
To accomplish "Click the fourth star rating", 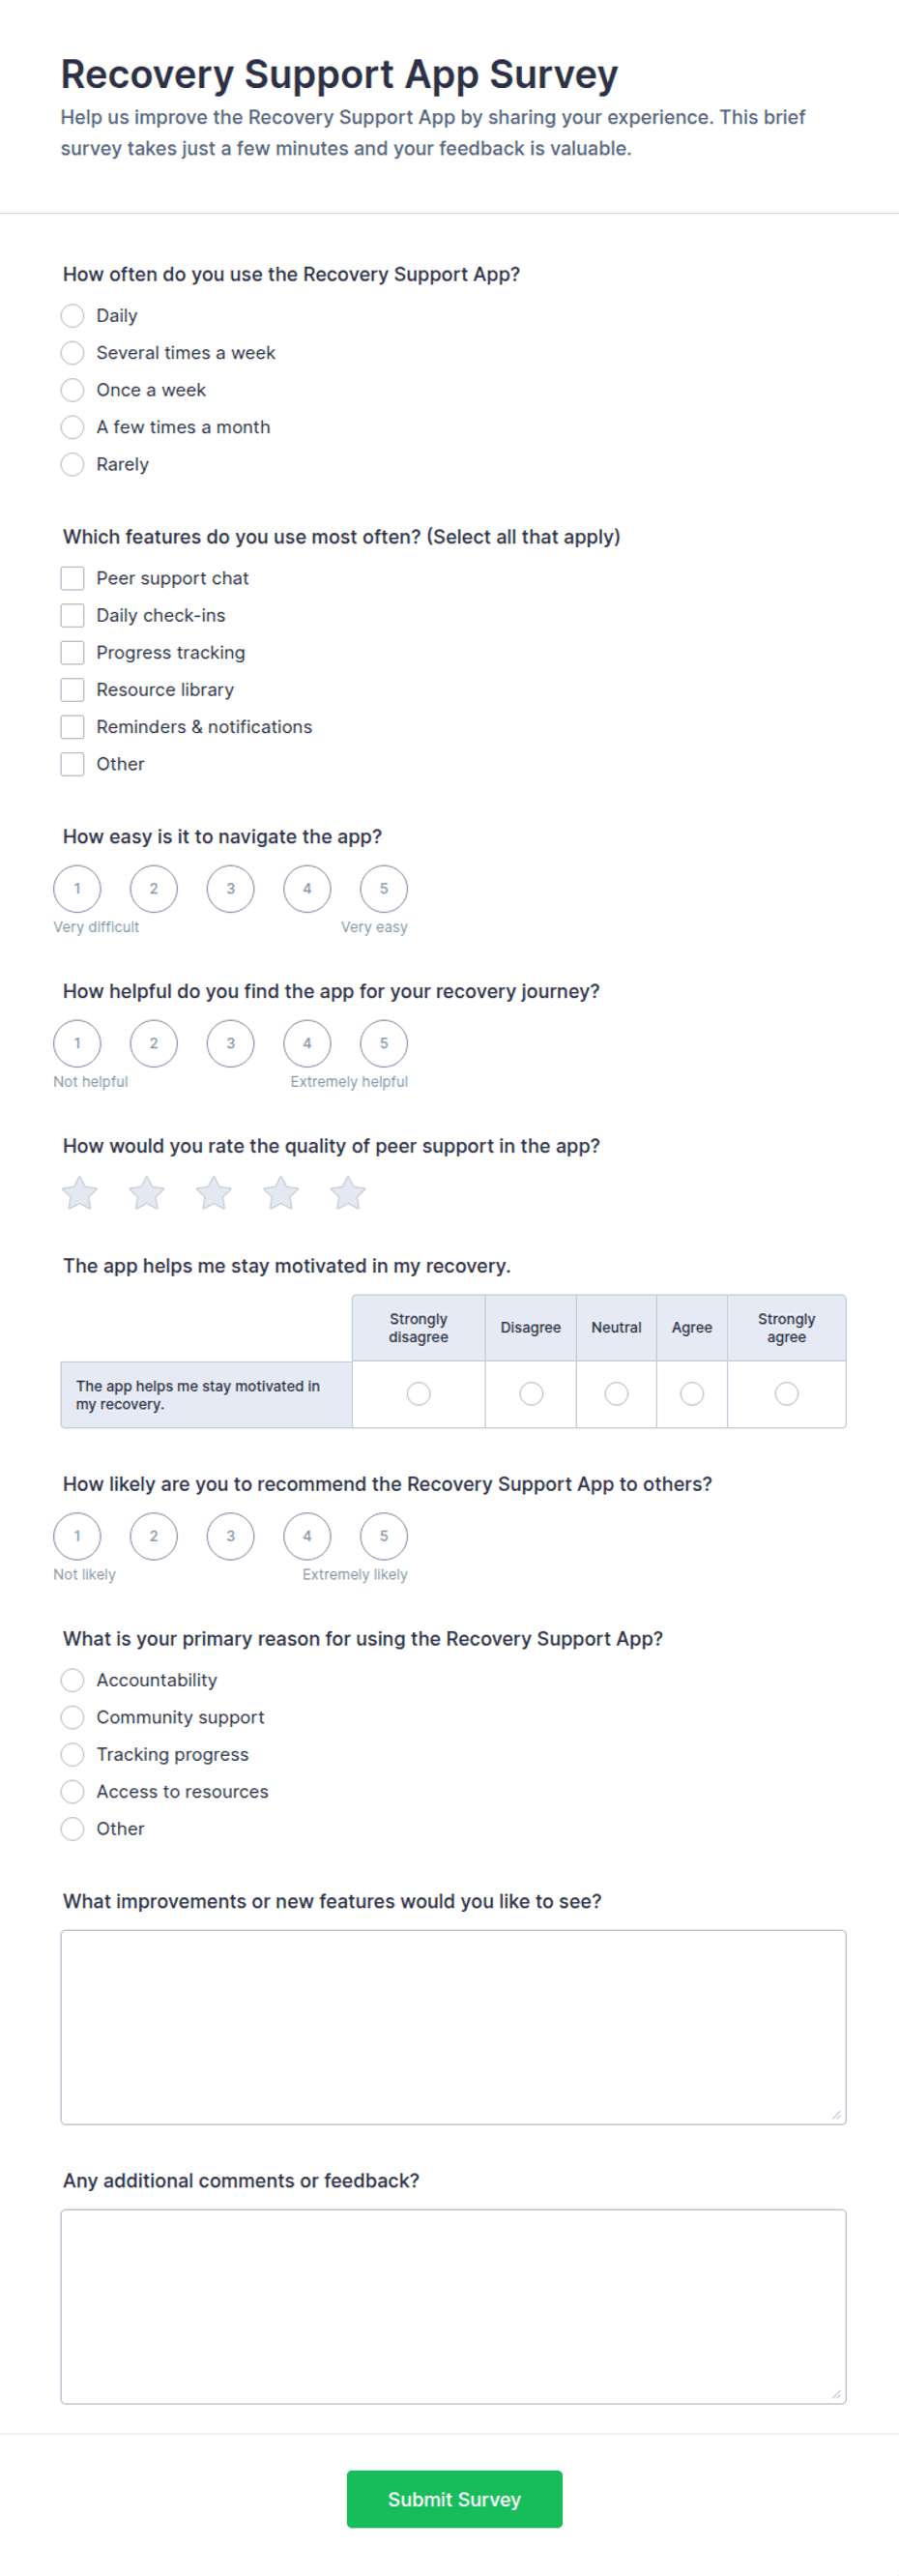I will tap(281, 1193).
